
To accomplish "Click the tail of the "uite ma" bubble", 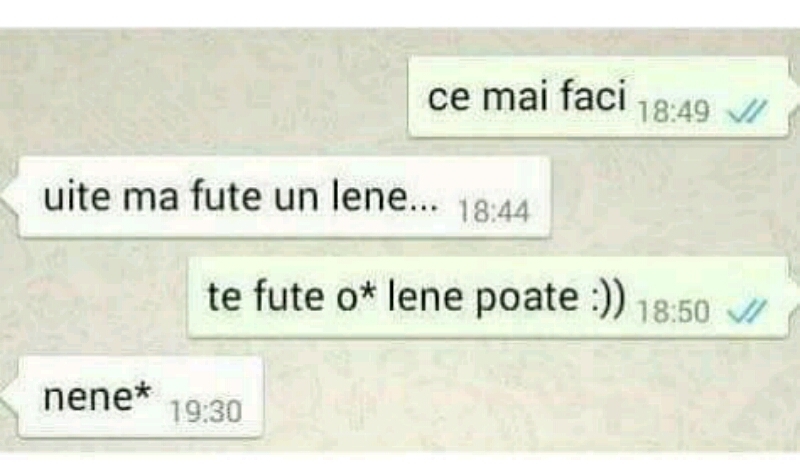I will (9, 197).
